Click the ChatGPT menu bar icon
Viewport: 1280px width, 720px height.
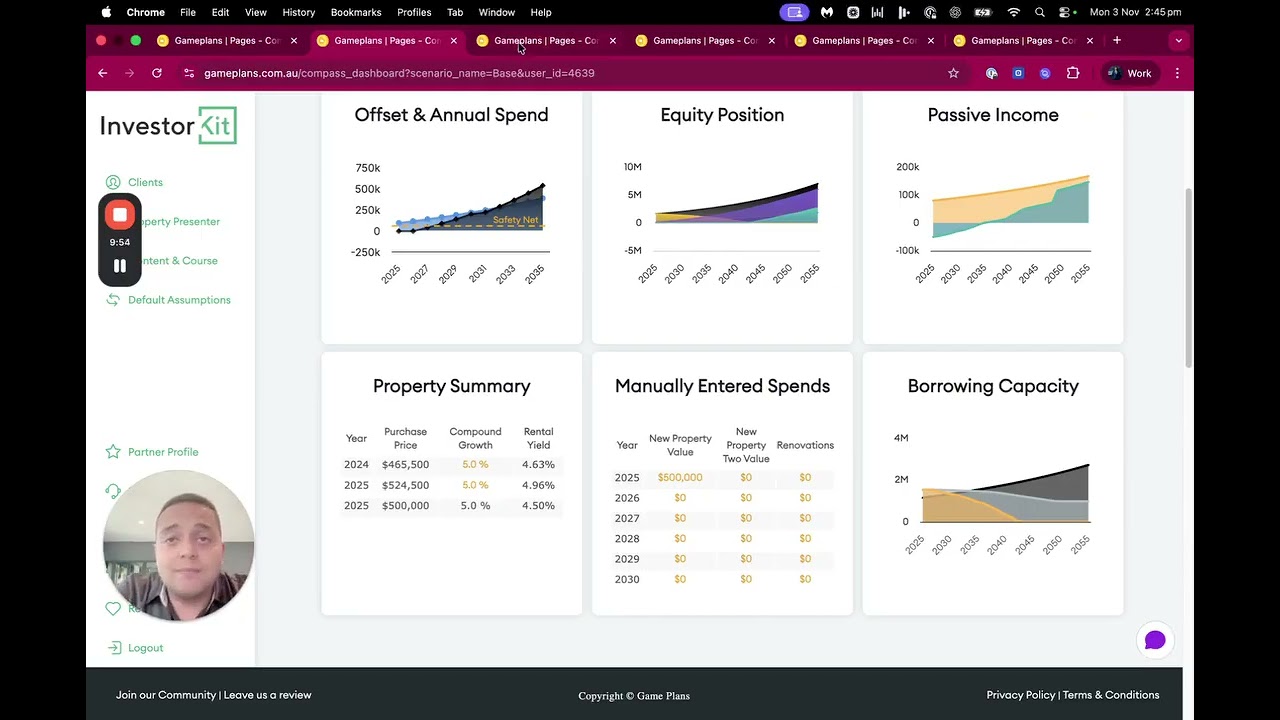955,12
